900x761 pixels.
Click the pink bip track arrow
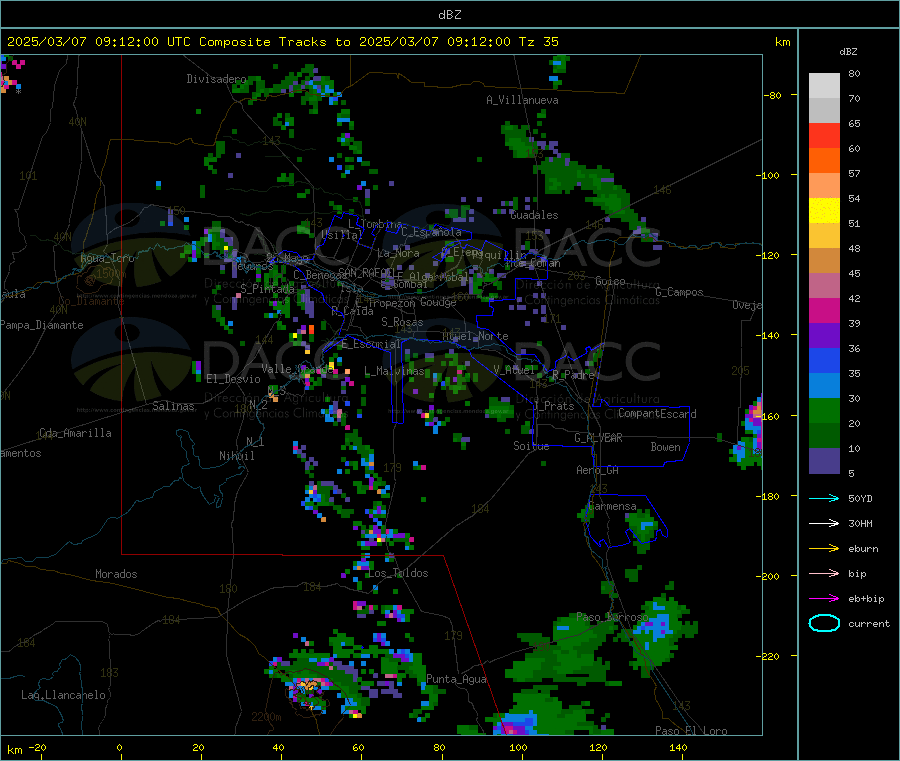(824, 573)
